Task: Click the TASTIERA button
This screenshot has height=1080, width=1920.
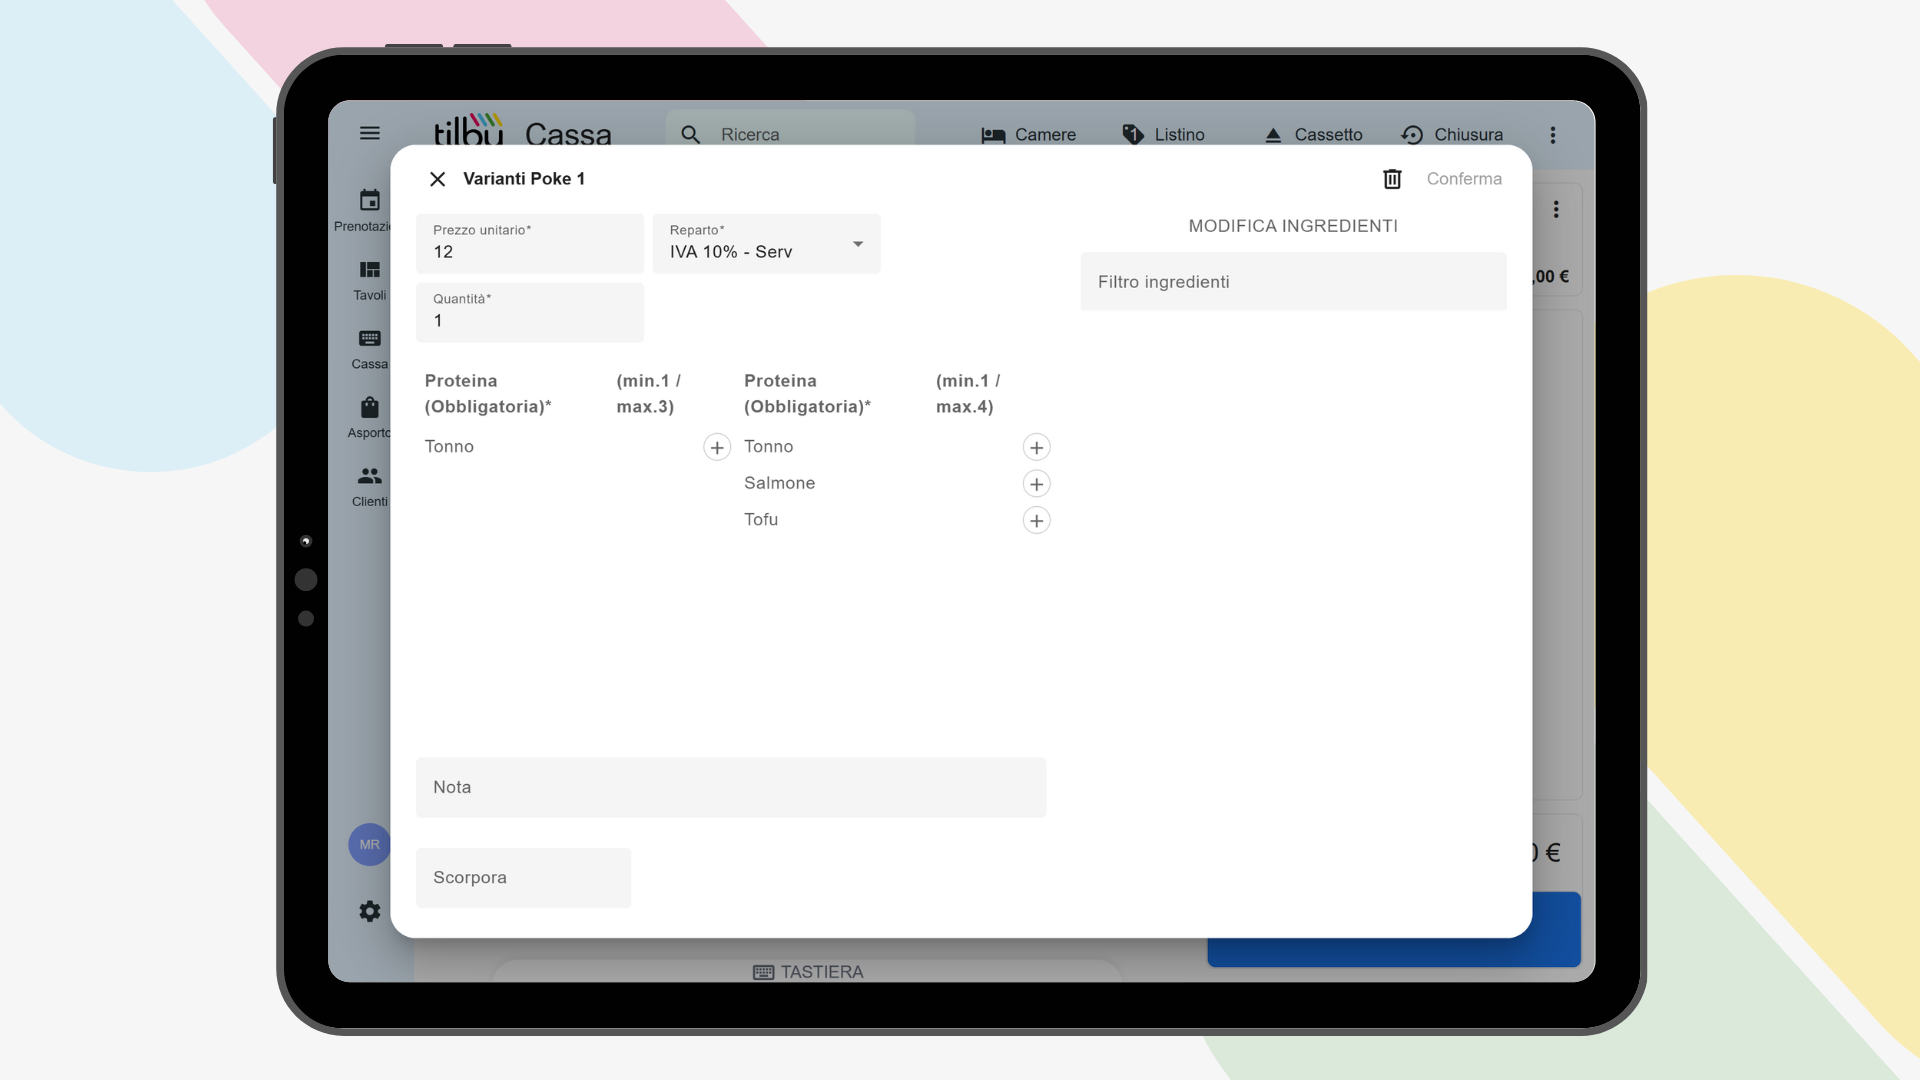Action: click(808, 972)
